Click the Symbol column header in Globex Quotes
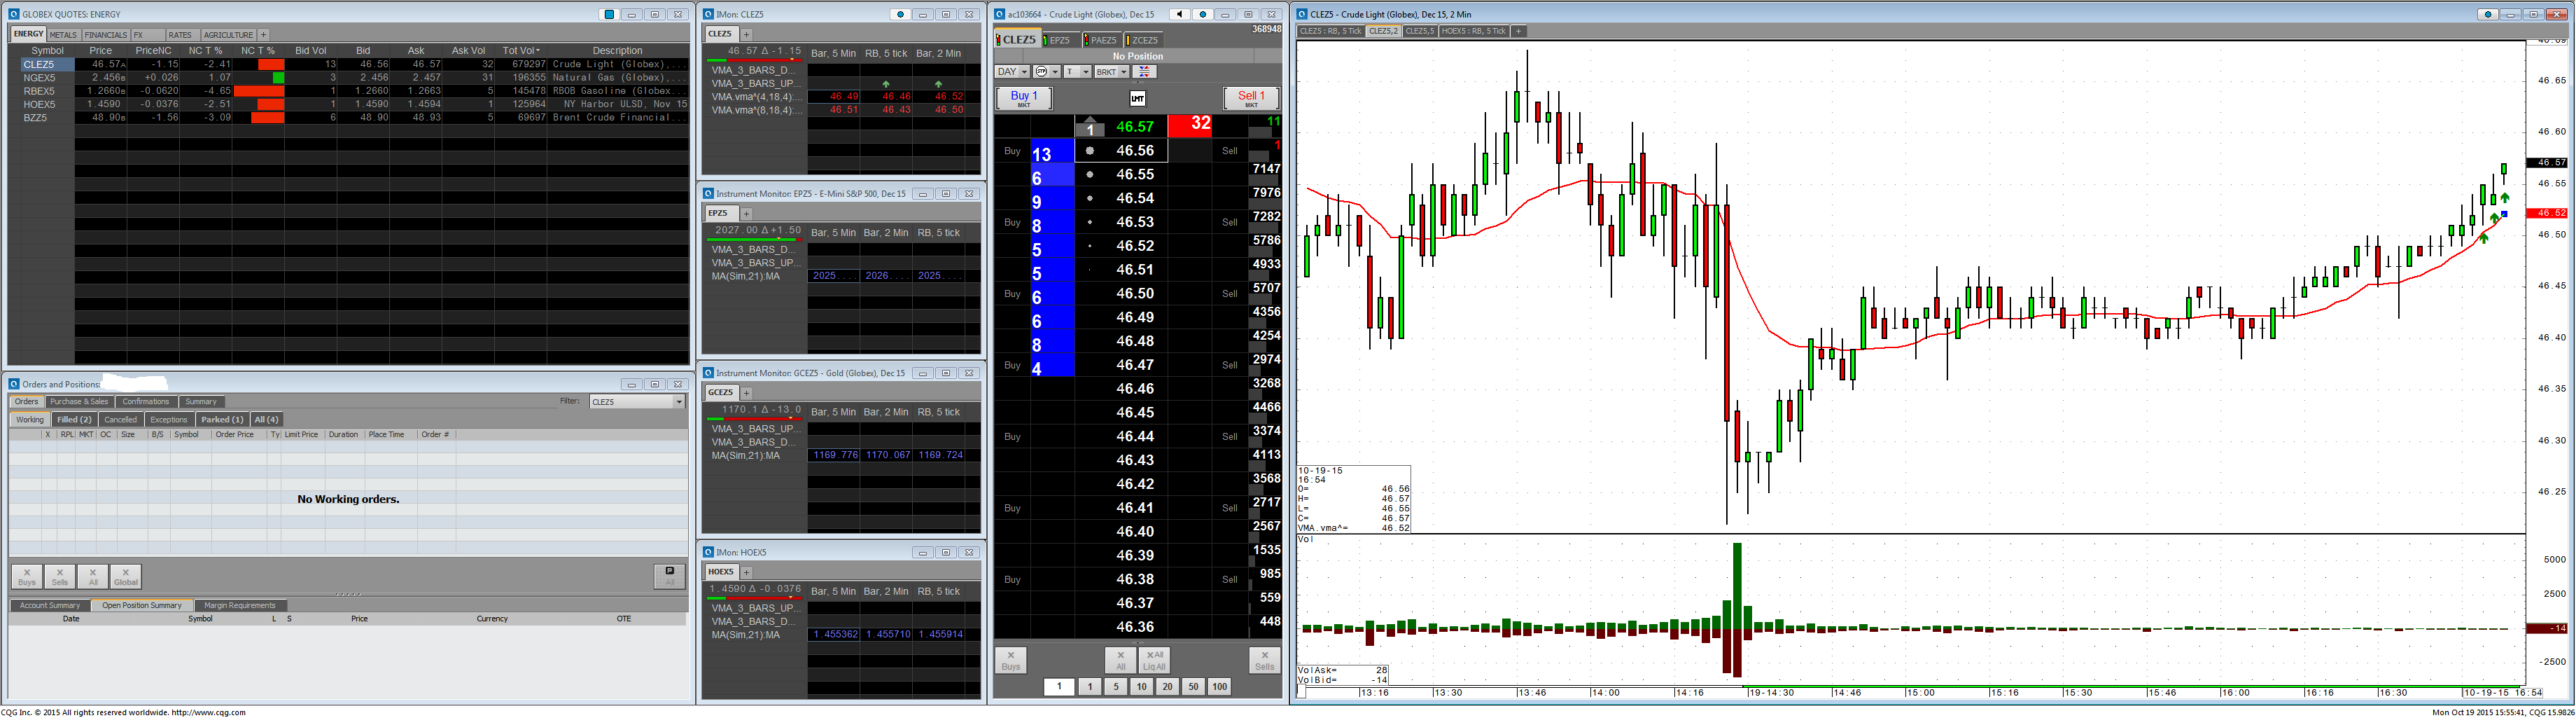Viewport: 2576px width, 718px height. (48, 51)
